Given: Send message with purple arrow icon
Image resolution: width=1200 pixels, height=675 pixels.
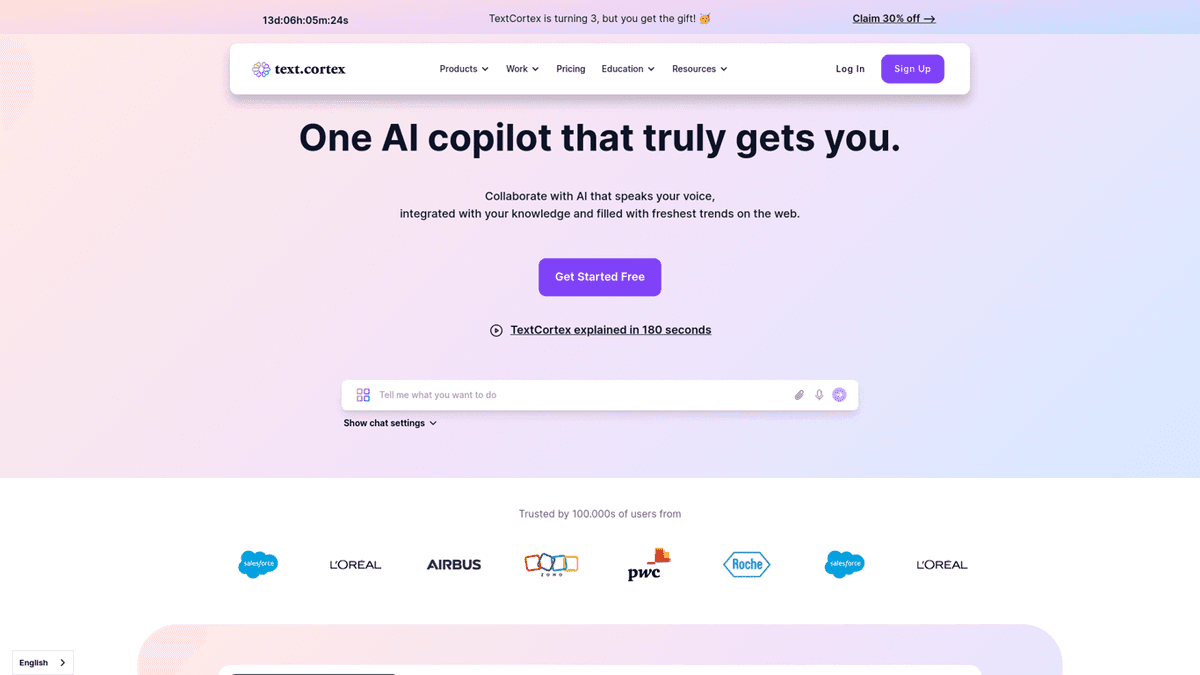Looking at the screenshot, I should [839, 395].
